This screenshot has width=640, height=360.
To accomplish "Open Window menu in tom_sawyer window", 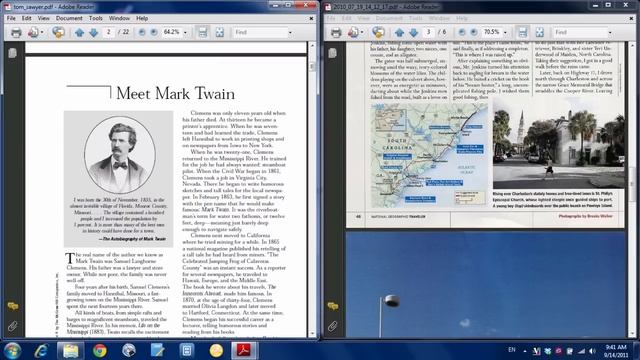I will (119, 18).
